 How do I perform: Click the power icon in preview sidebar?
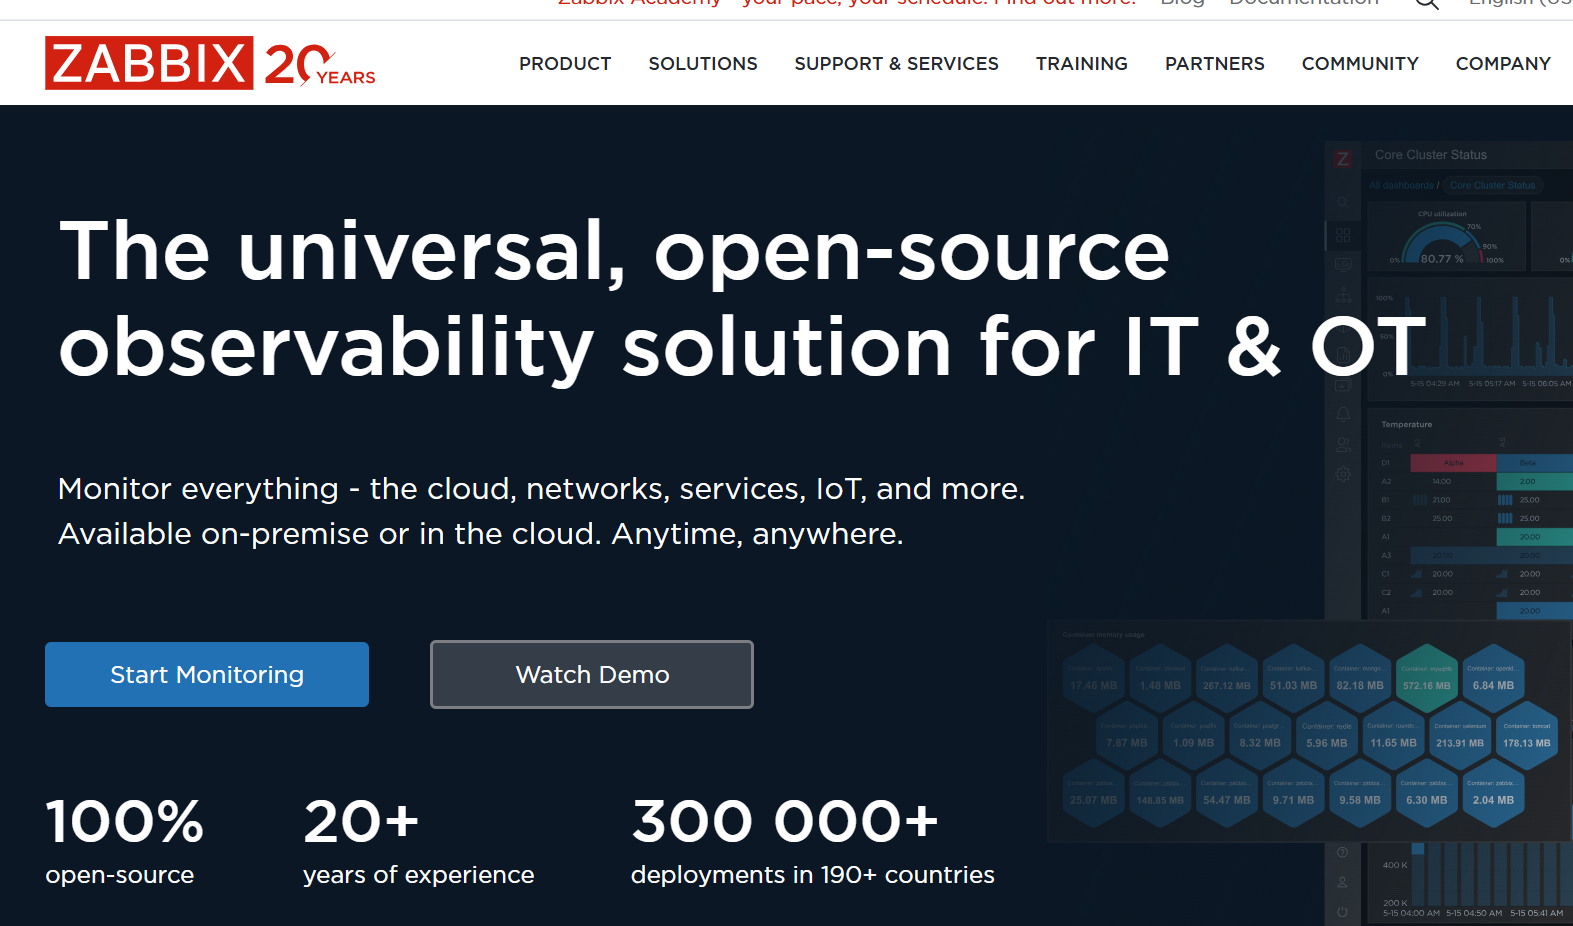(x=1343, y=912)
